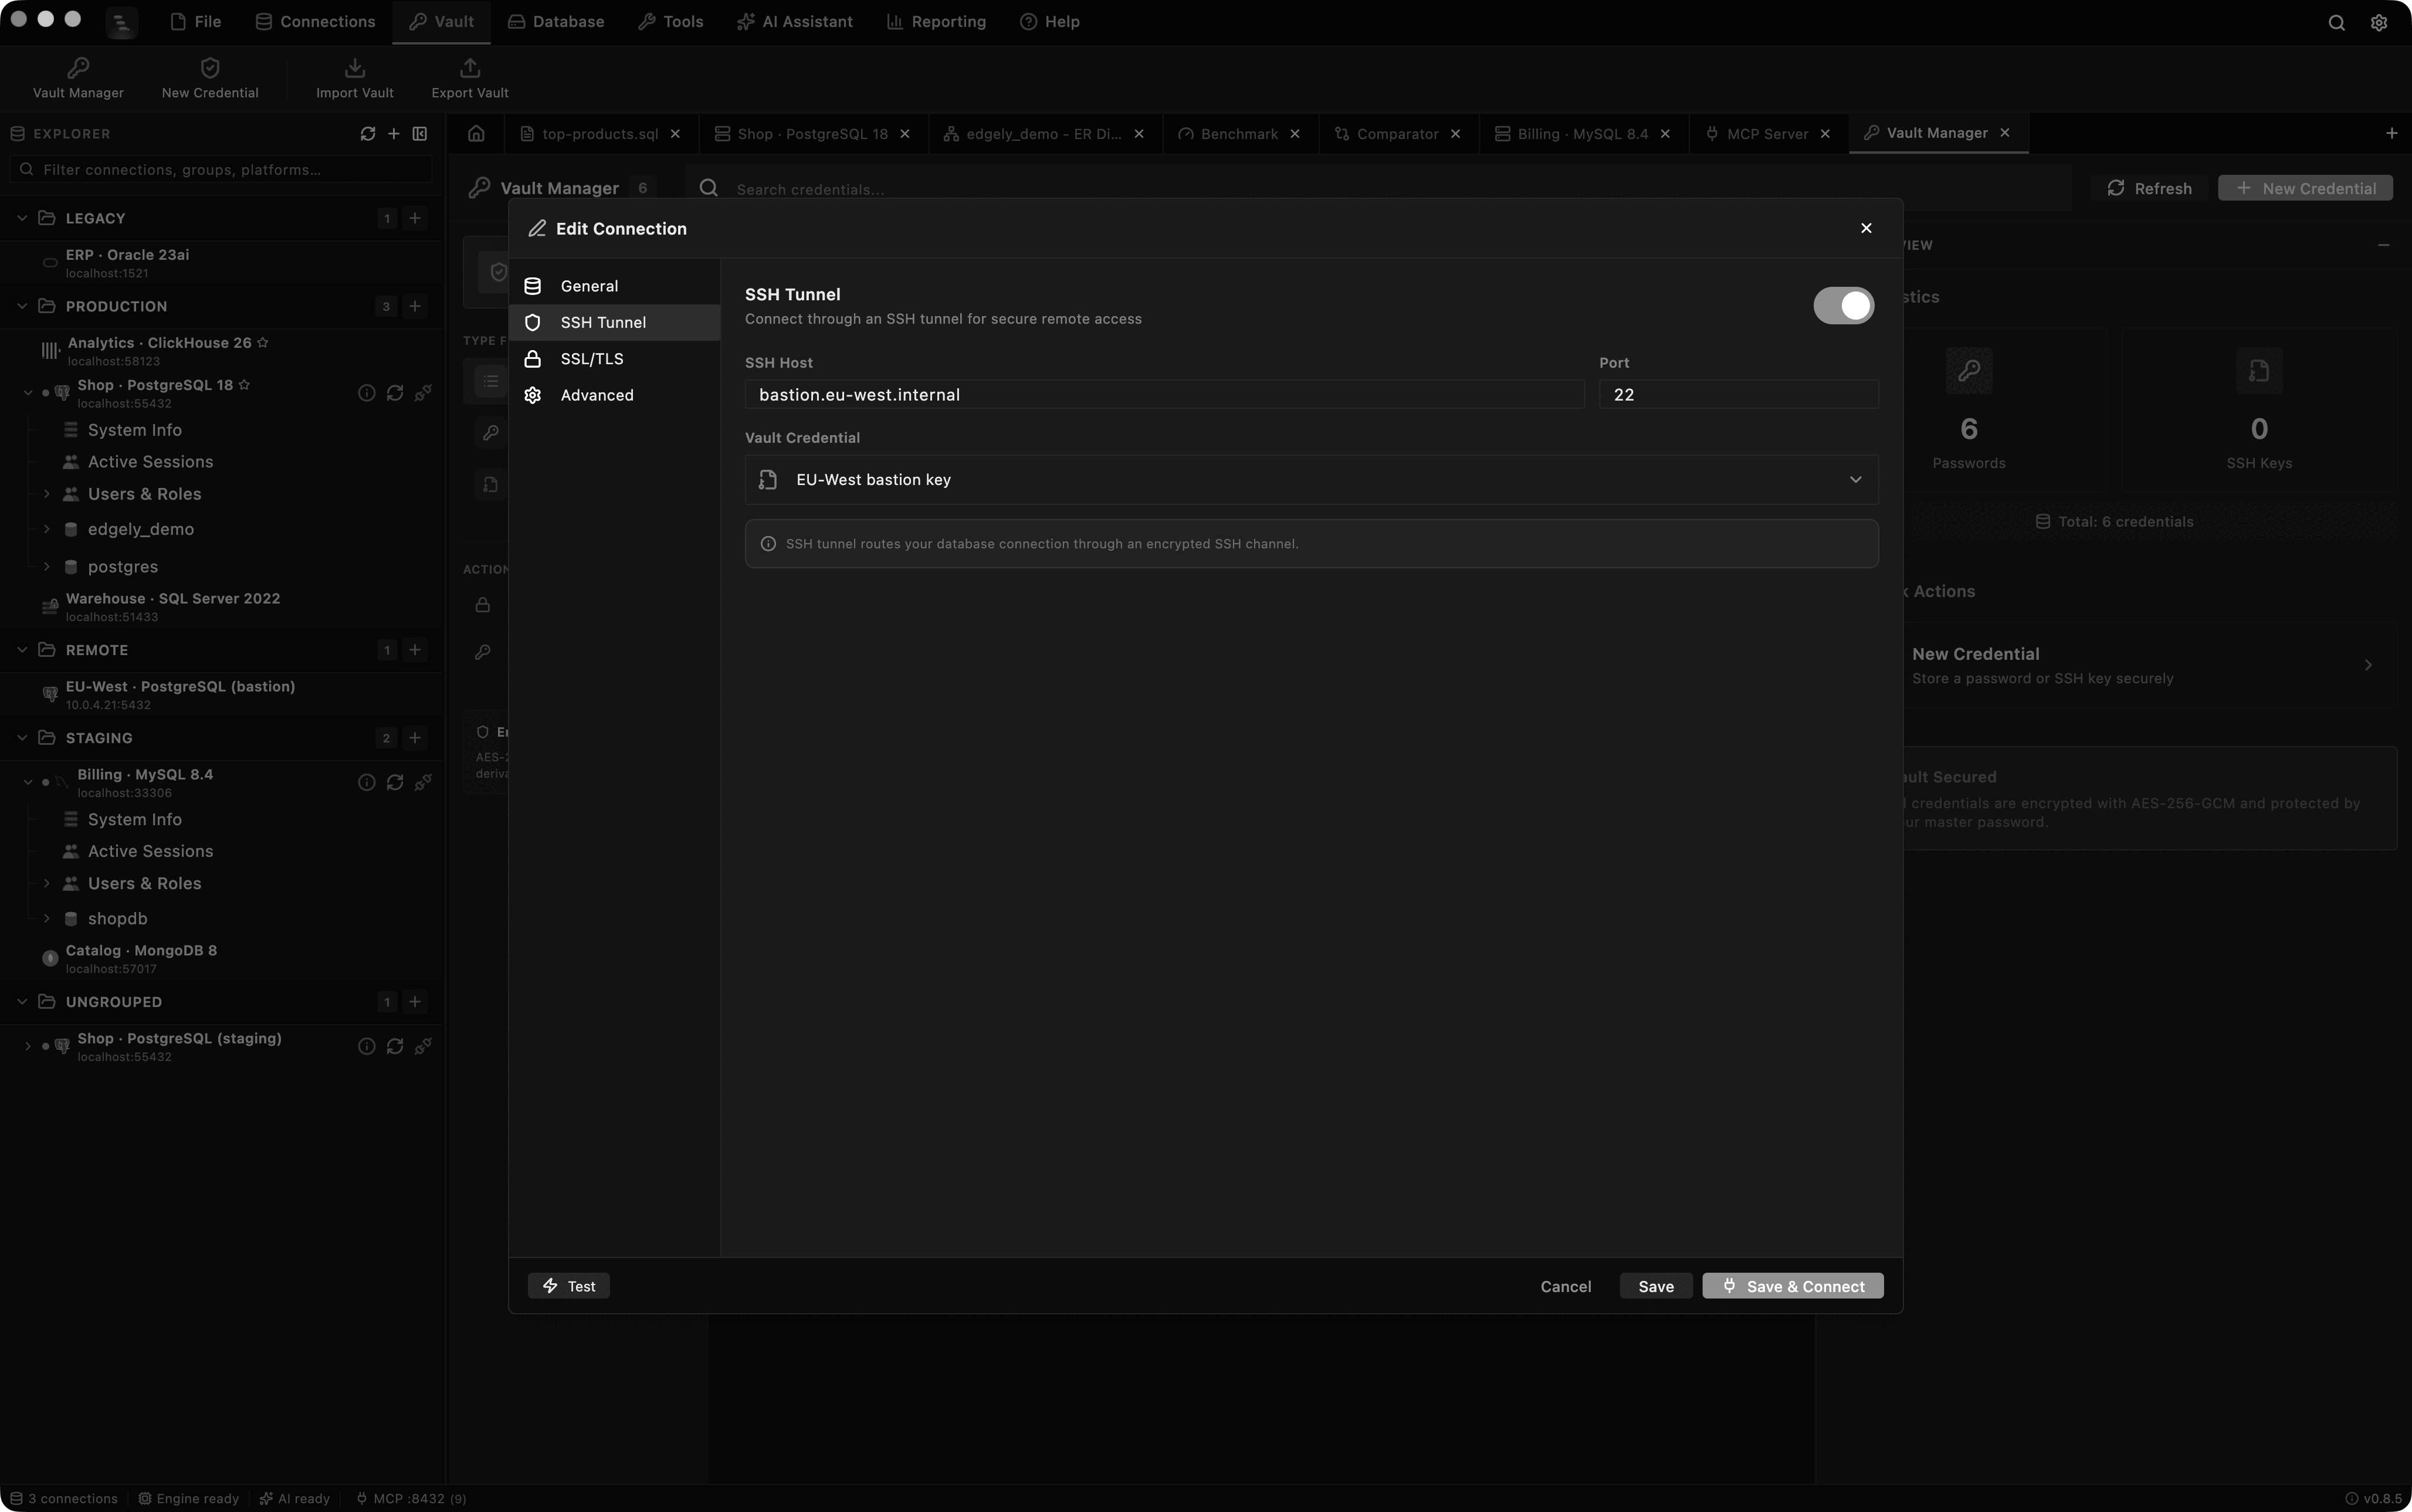The image size is (2412, 1512).
Task: Collapse the UNGROUPED group
Action: [22, 1002]
